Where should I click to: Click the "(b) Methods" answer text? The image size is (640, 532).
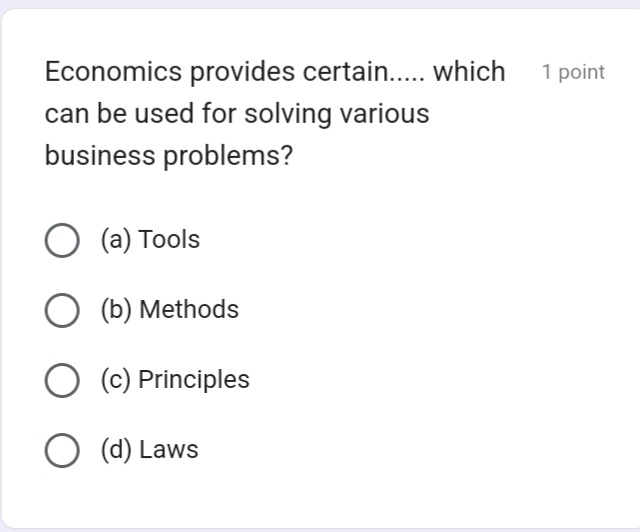pos(169,310)
